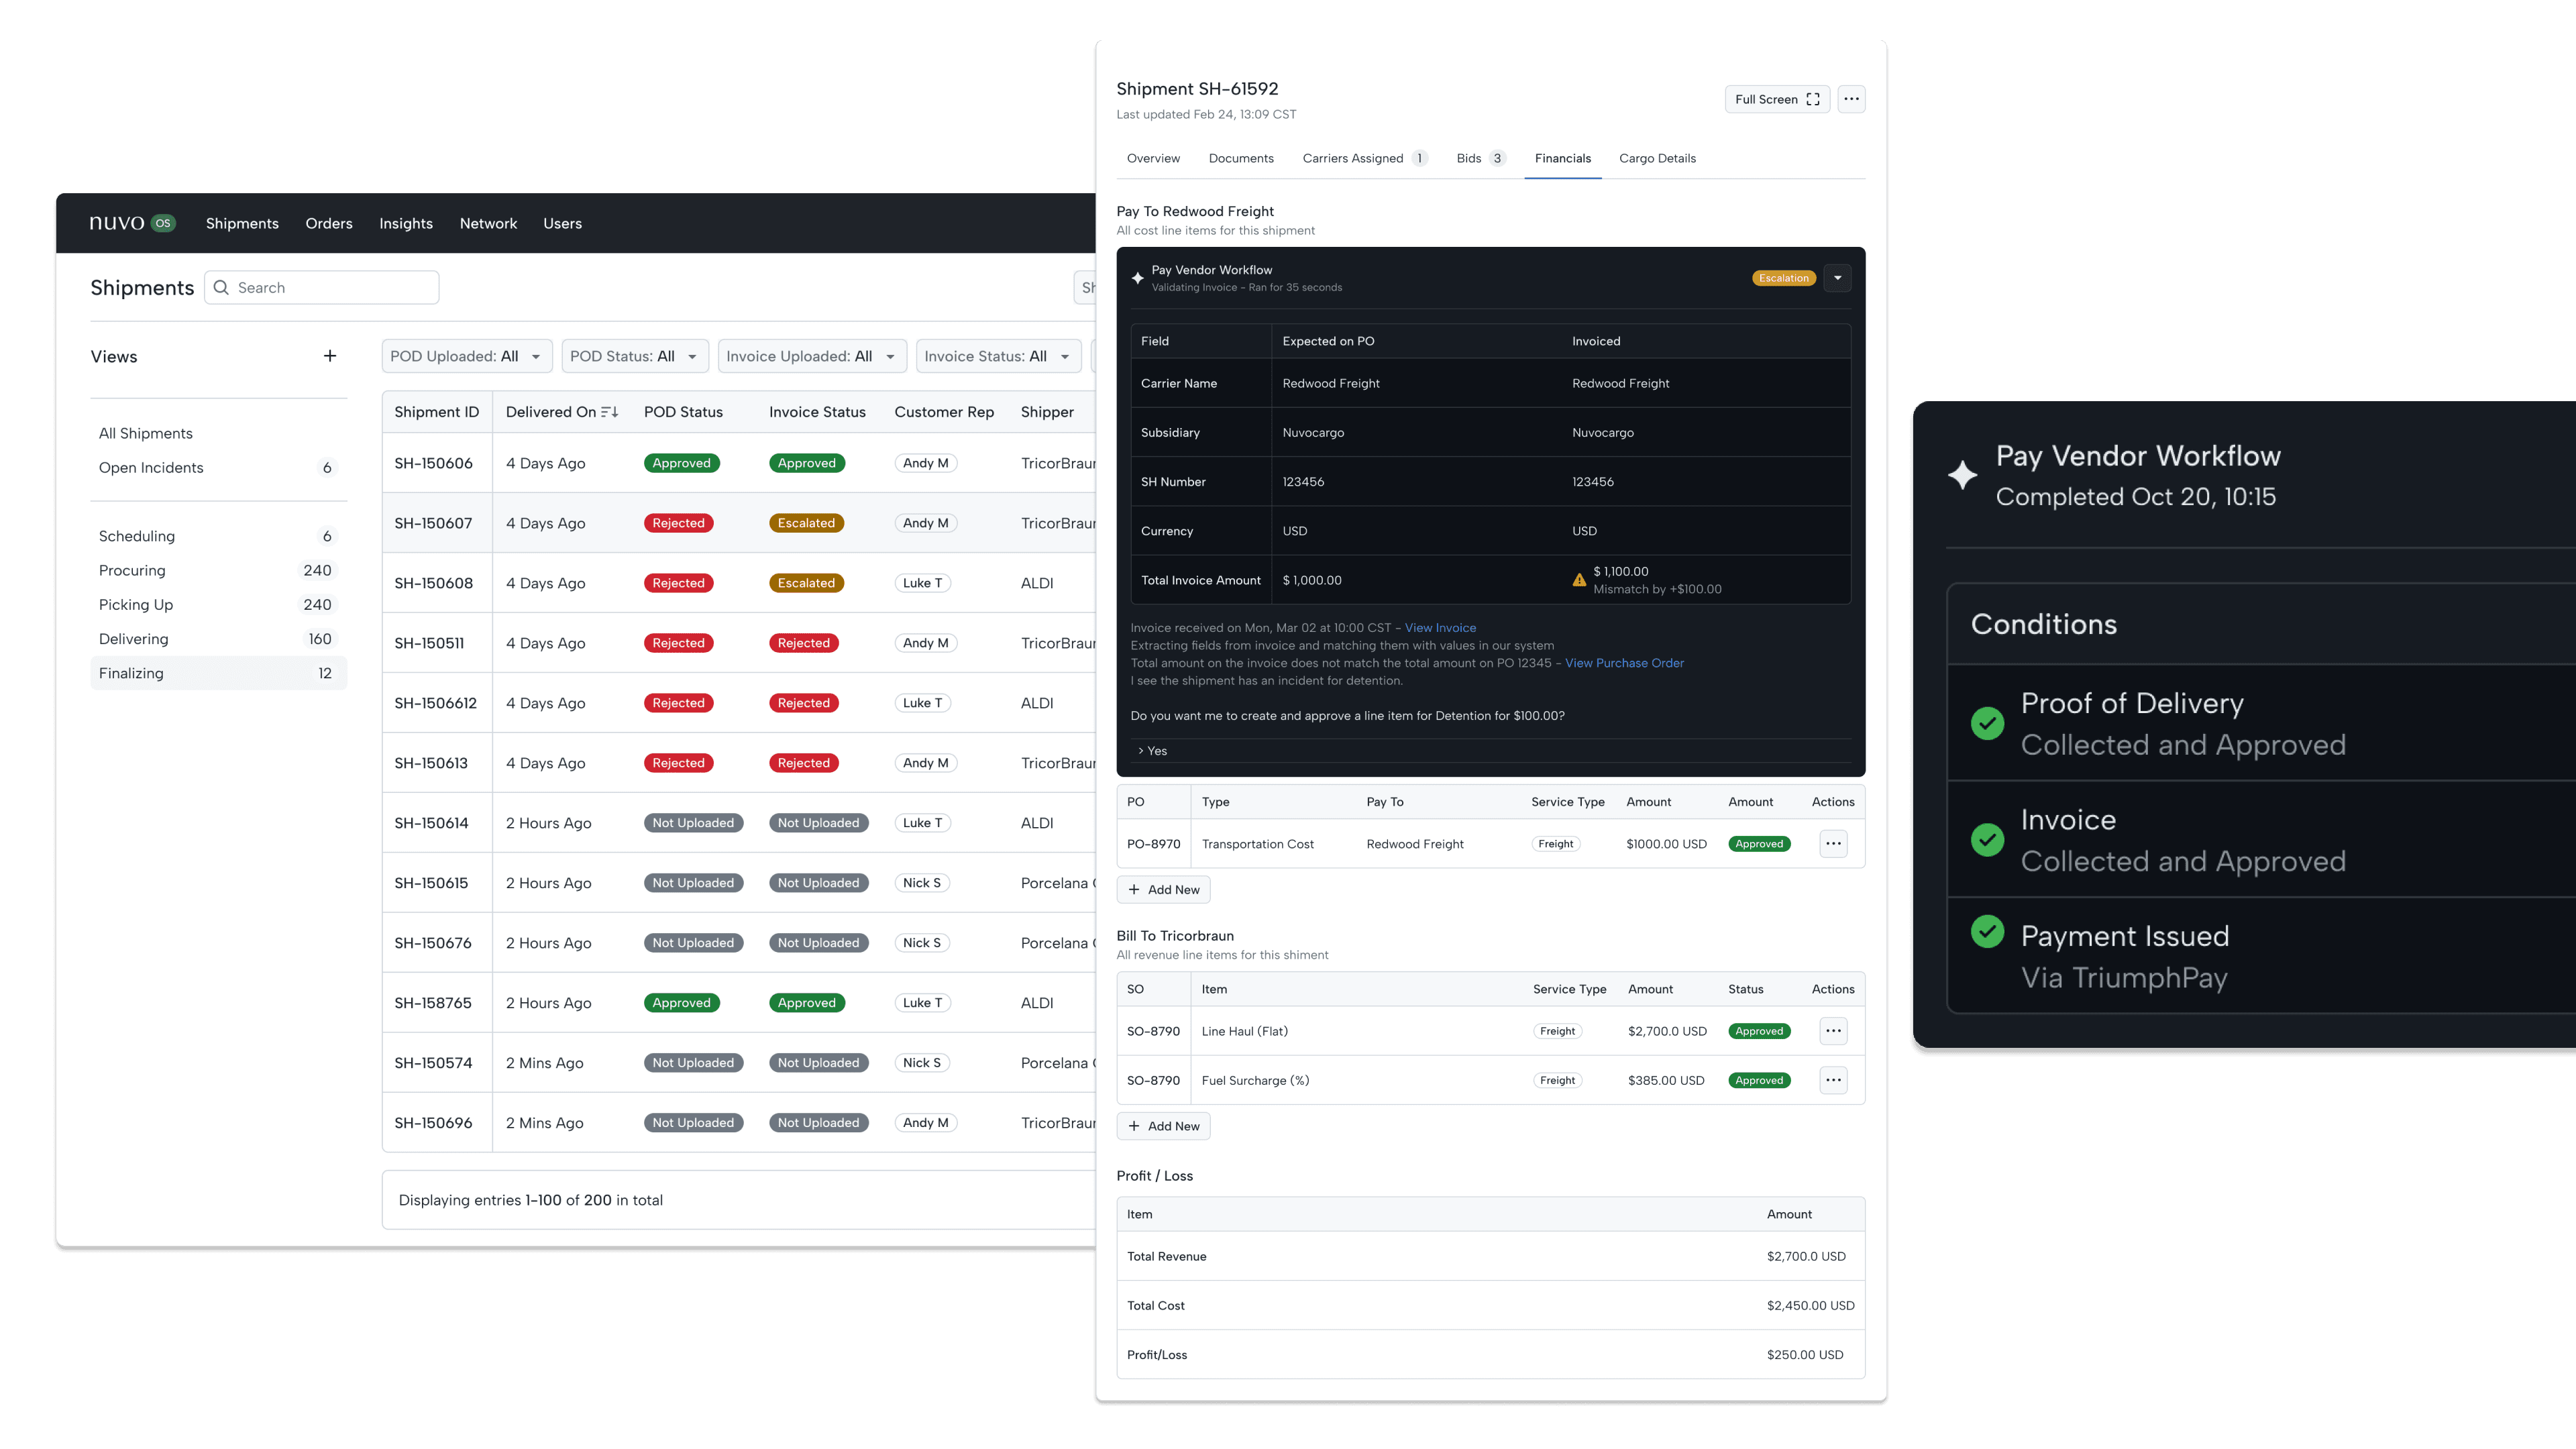2576x1449 pixels.
Task: Select the Procuring view
Action: (218, 570)
